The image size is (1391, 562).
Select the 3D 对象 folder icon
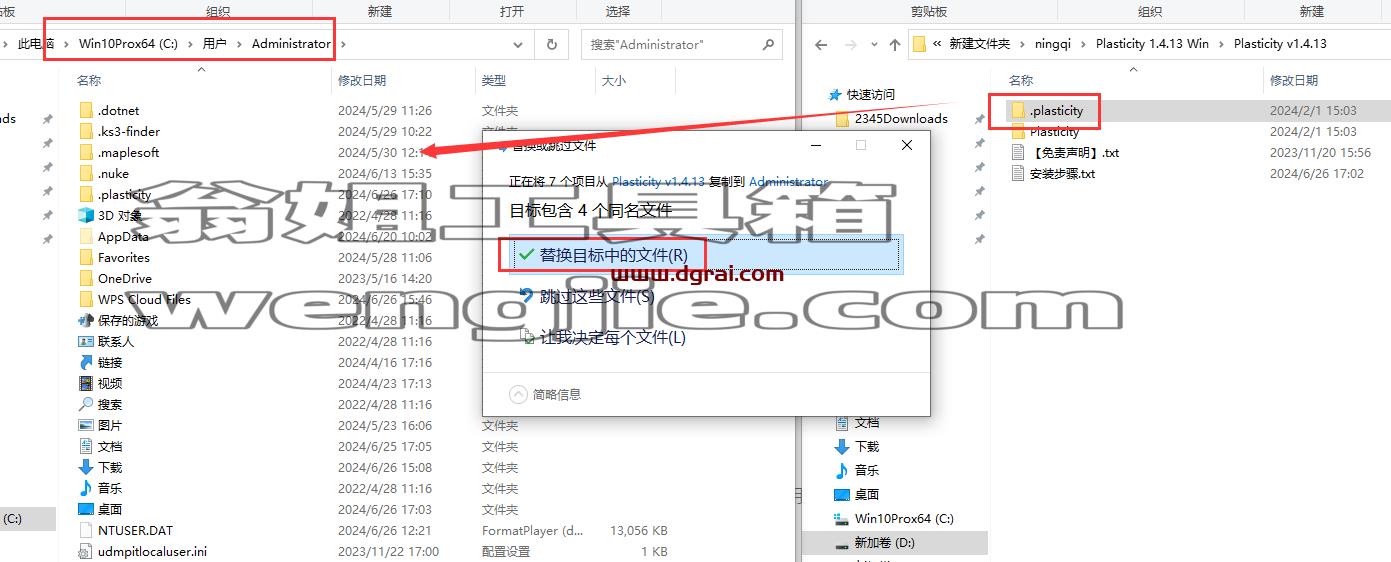pyautogui.click(x=86, y=215)
